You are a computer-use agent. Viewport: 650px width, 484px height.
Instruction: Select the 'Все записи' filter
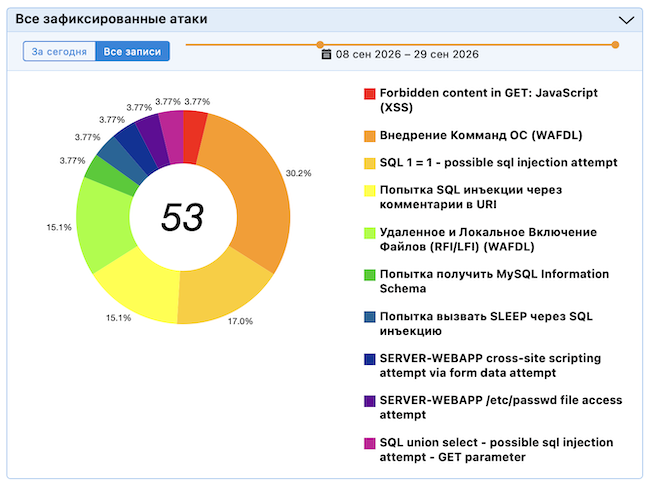click(x=132, y=51)
